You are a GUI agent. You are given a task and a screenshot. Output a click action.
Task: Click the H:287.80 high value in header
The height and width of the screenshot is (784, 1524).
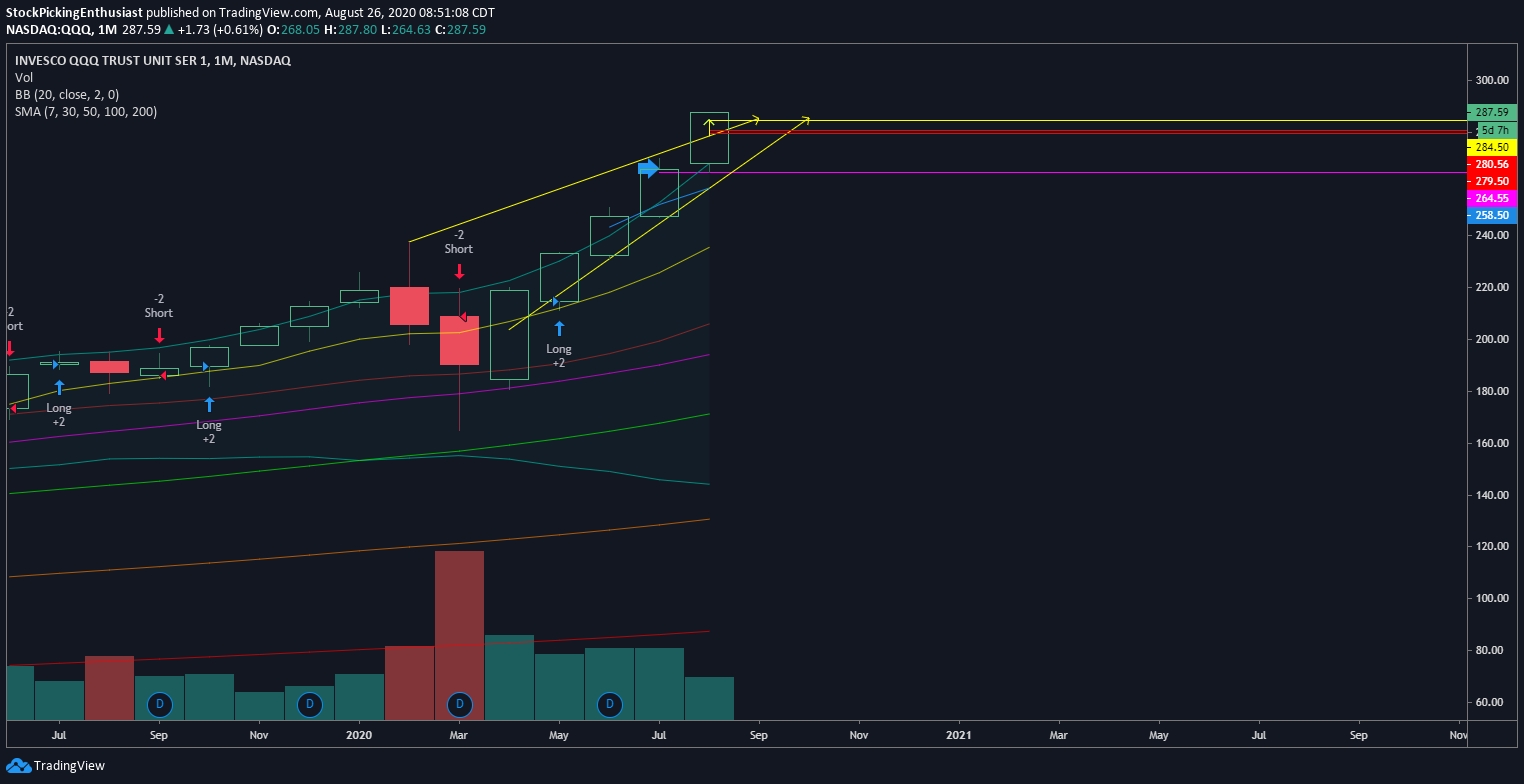351,30
